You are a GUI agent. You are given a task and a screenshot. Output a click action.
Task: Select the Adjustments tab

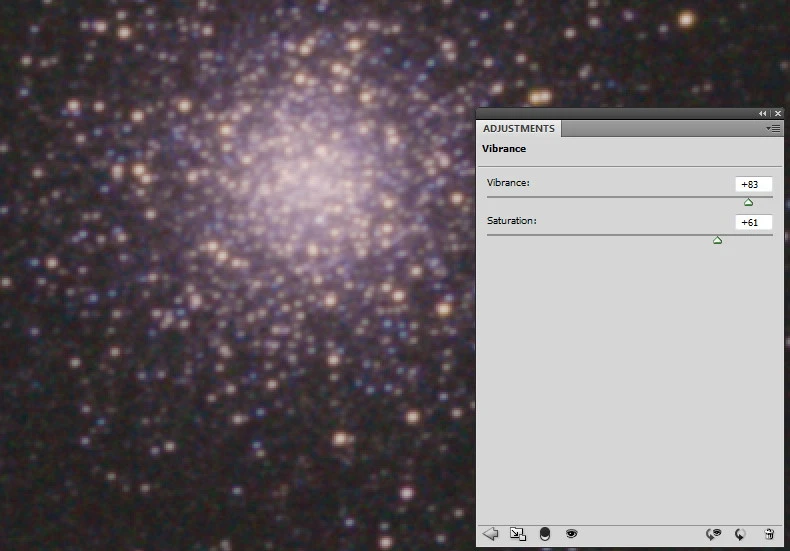pyautogui.click(x=519, y=129)
